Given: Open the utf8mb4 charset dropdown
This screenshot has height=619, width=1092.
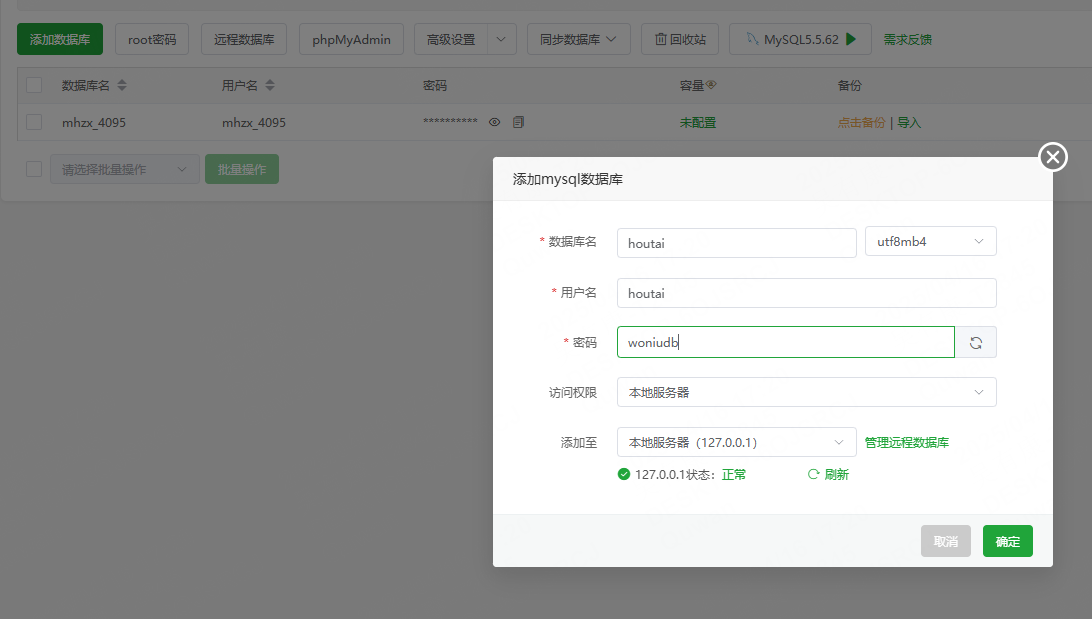Looking at the screenshot, I should pos(930,241).
